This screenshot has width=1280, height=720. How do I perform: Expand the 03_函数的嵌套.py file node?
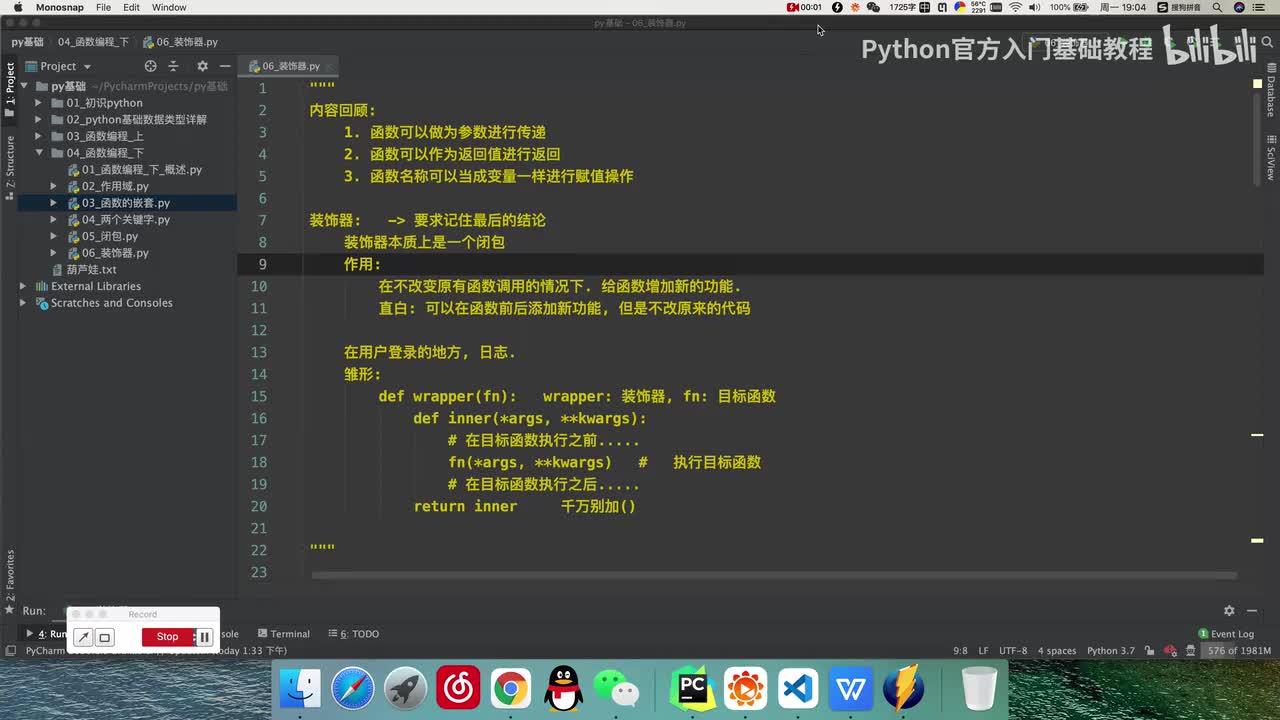point(54,203)
